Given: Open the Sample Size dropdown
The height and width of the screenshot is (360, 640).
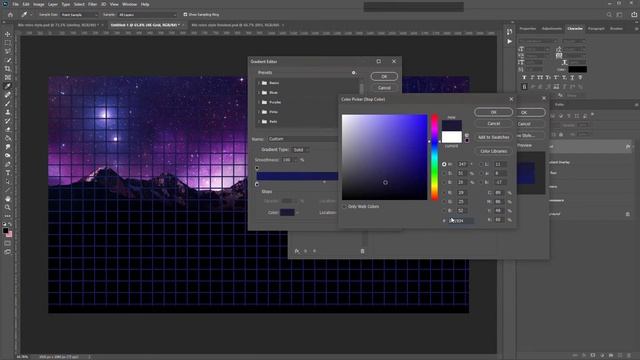Looking at the screenshot, I should (x=79, y=15).
